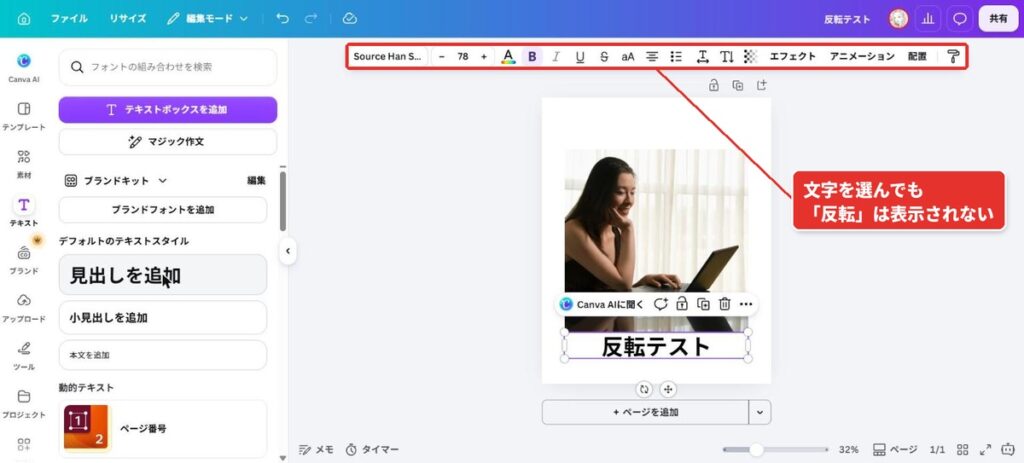The height and width of the screenshot is (463, 1024).
Task: Toggle italic formatting
Action: [556, 57]
